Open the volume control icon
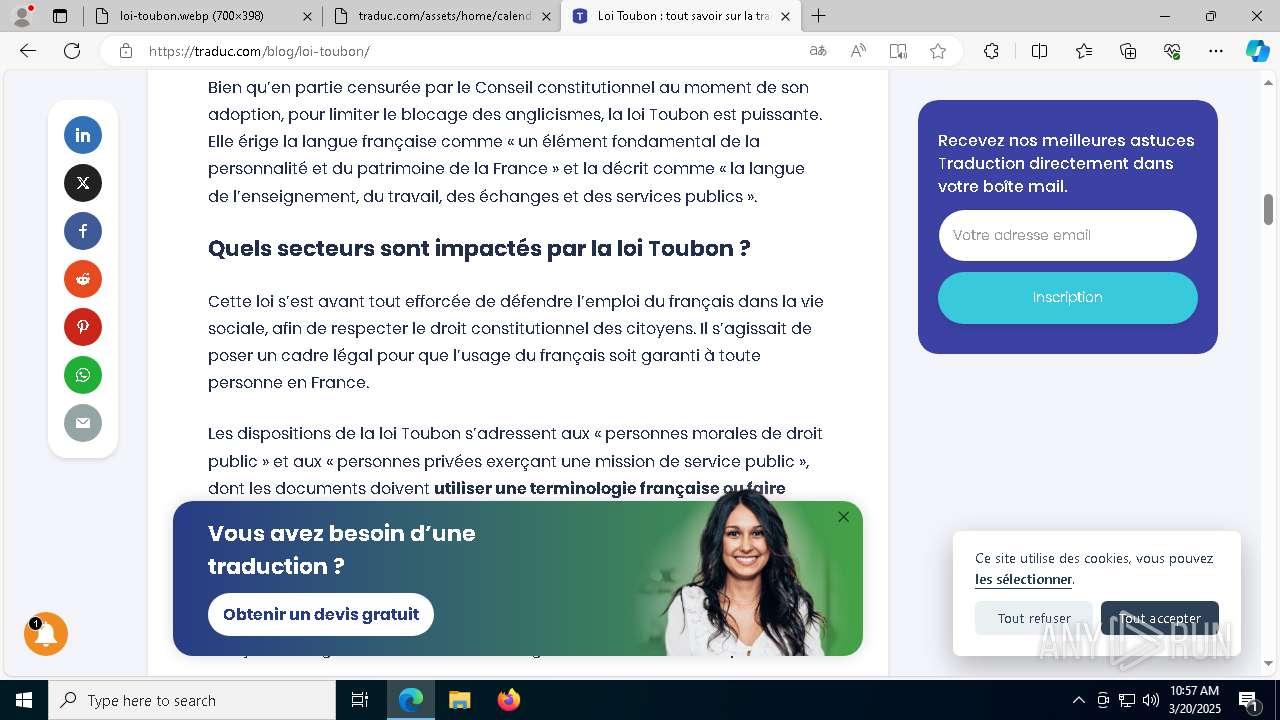 point(1151,700)
